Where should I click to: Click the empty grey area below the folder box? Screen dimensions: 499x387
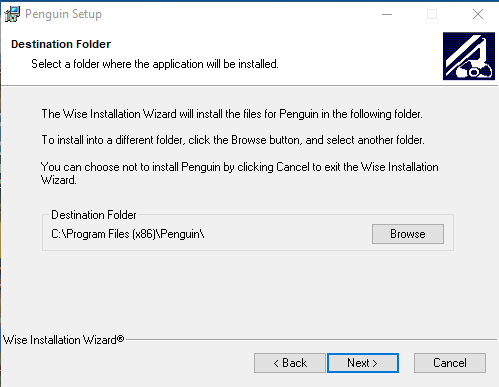[248, 290]
